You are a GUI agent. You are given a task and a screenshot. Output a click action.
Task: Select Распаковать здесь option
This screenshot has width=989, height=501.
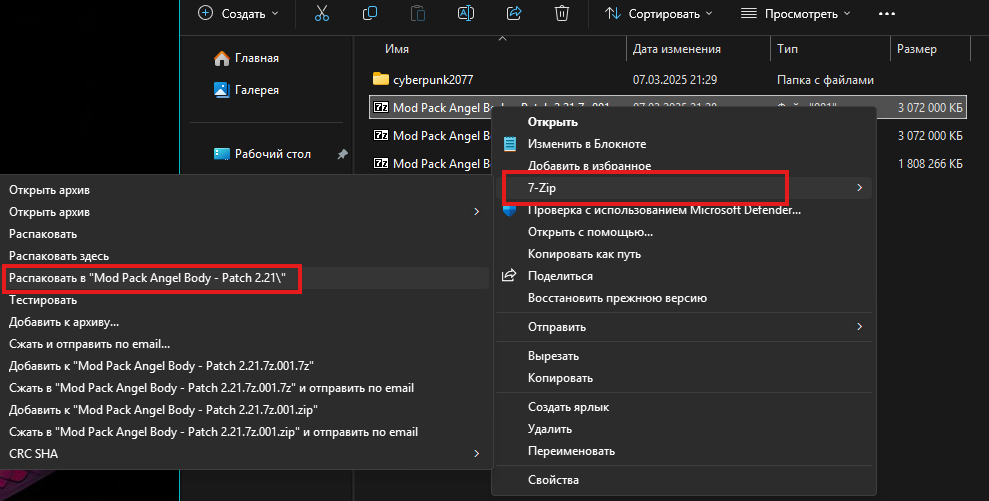point(59,256)
